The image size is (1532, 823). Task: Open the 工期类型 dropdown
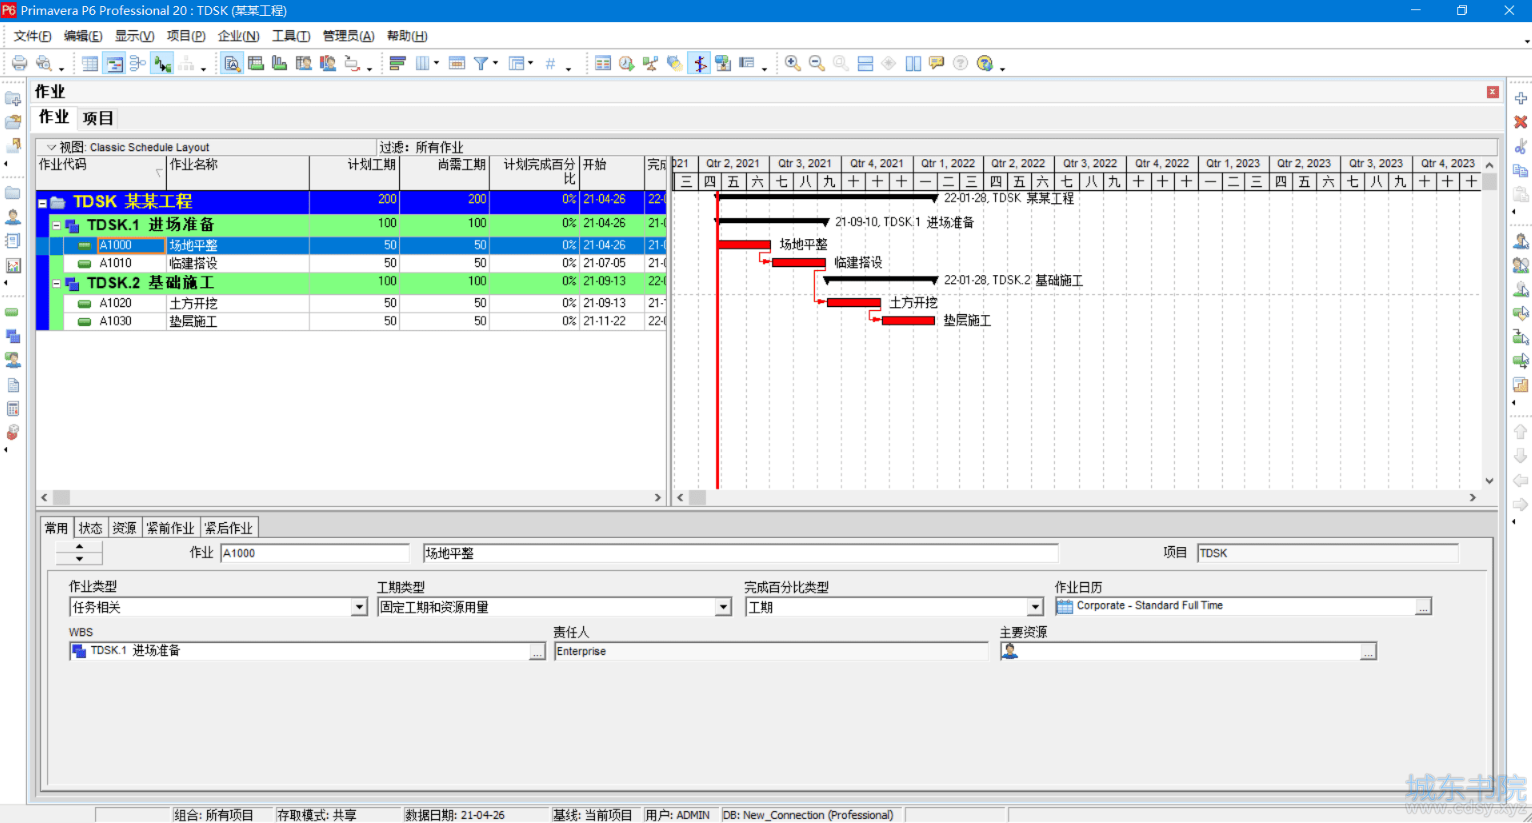(723, 607)
